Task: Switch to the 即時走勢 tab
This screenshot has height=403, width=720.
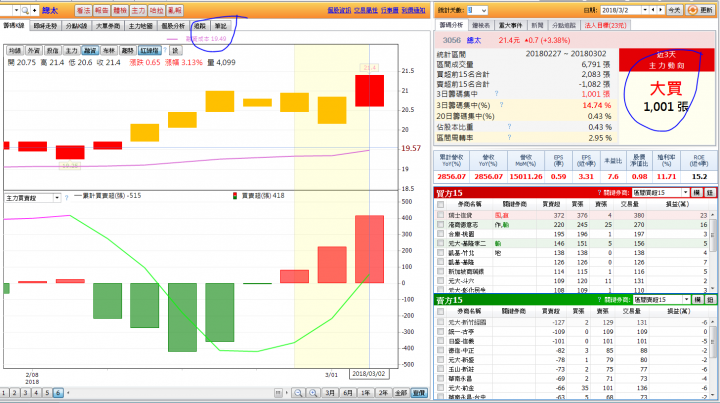Action: (45, 26)
